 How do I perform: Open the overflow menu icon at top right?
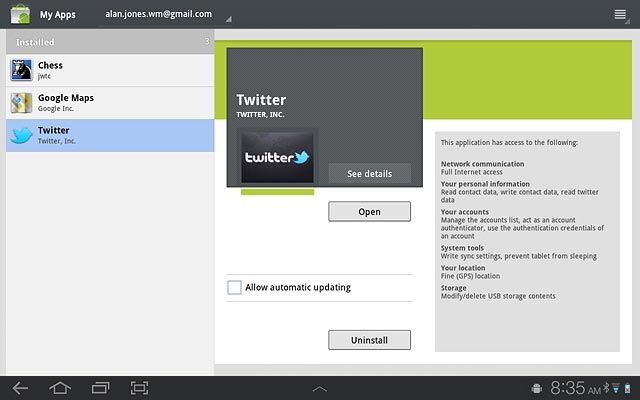(x=620, y=15)
